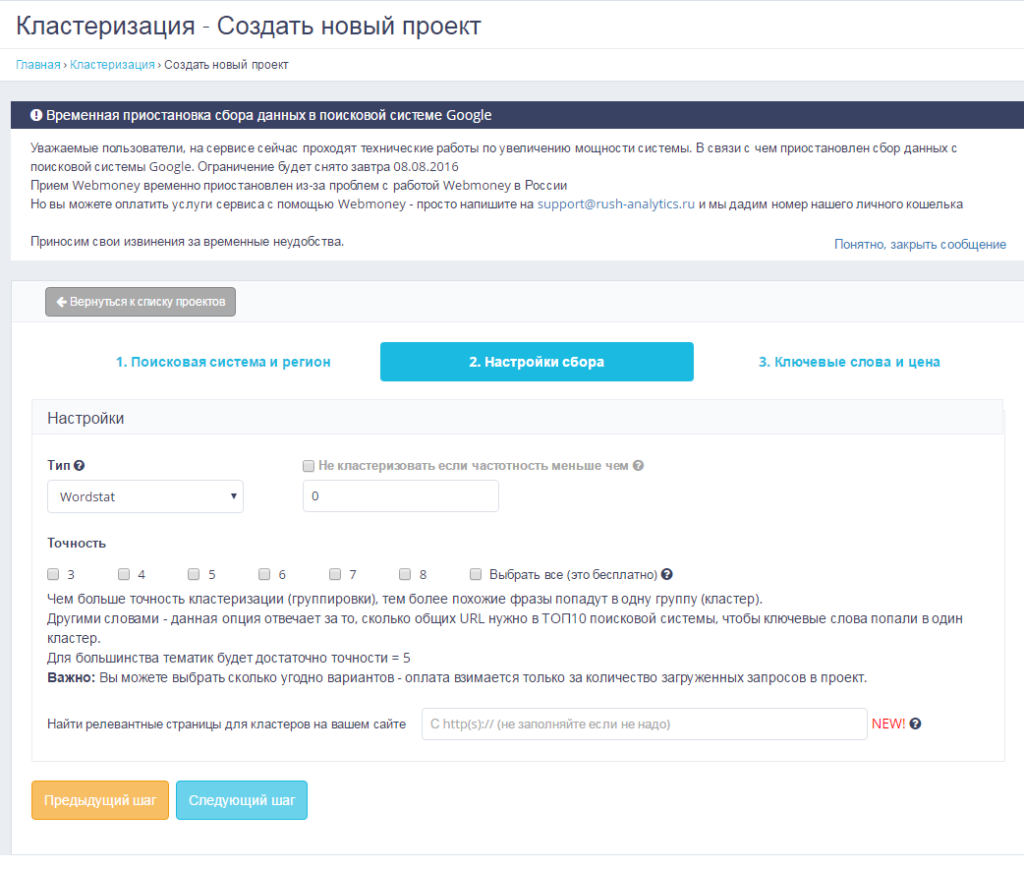Dismiss notice with Понятно, закрыть сообщение
The height and width of the screenshot is (869, 1024).
click(x=919, y=244)
